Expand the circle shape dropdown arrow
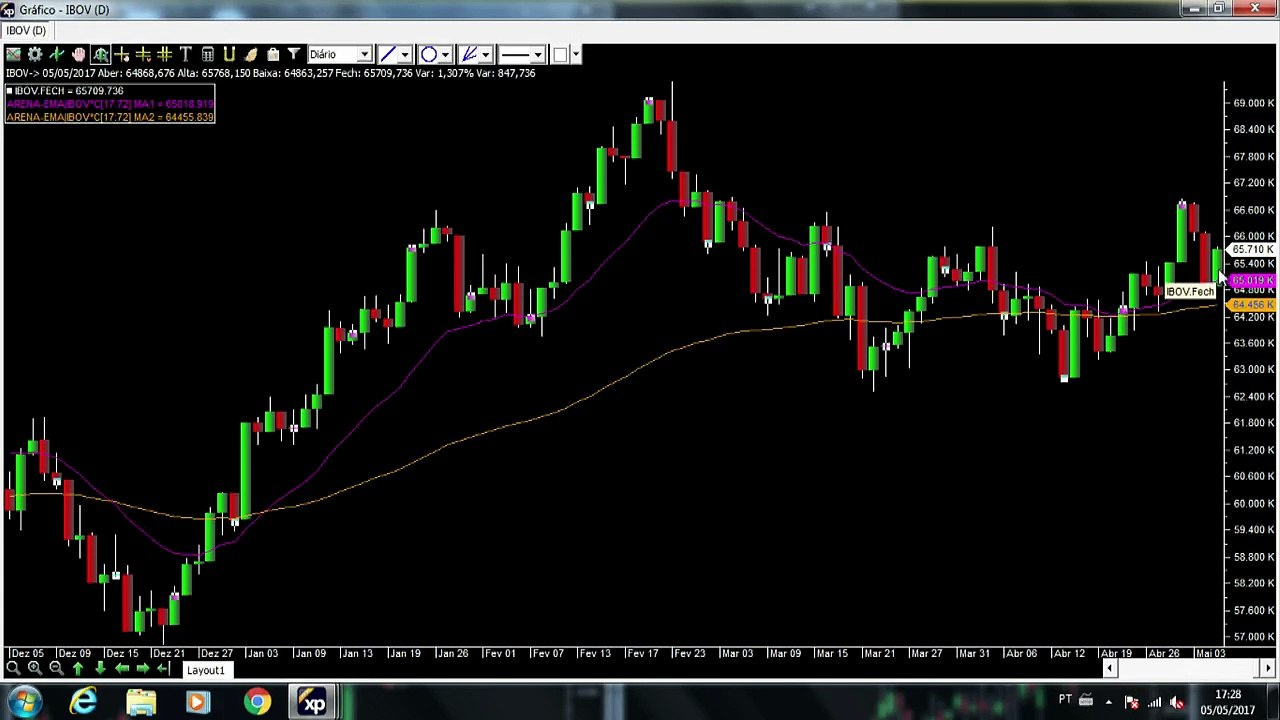The width and height of the screenshot is (1280, 720). point(445,54)
